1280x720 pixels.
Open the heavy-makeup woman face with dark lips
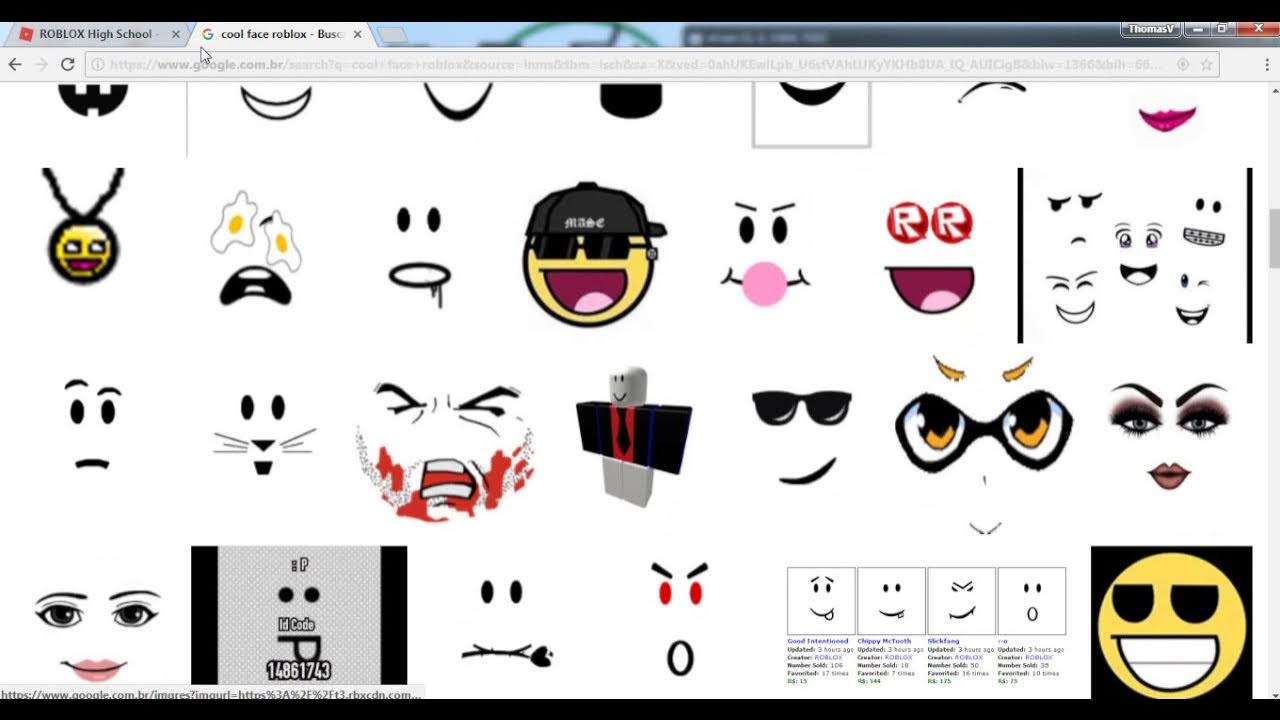click(1168, 436)
